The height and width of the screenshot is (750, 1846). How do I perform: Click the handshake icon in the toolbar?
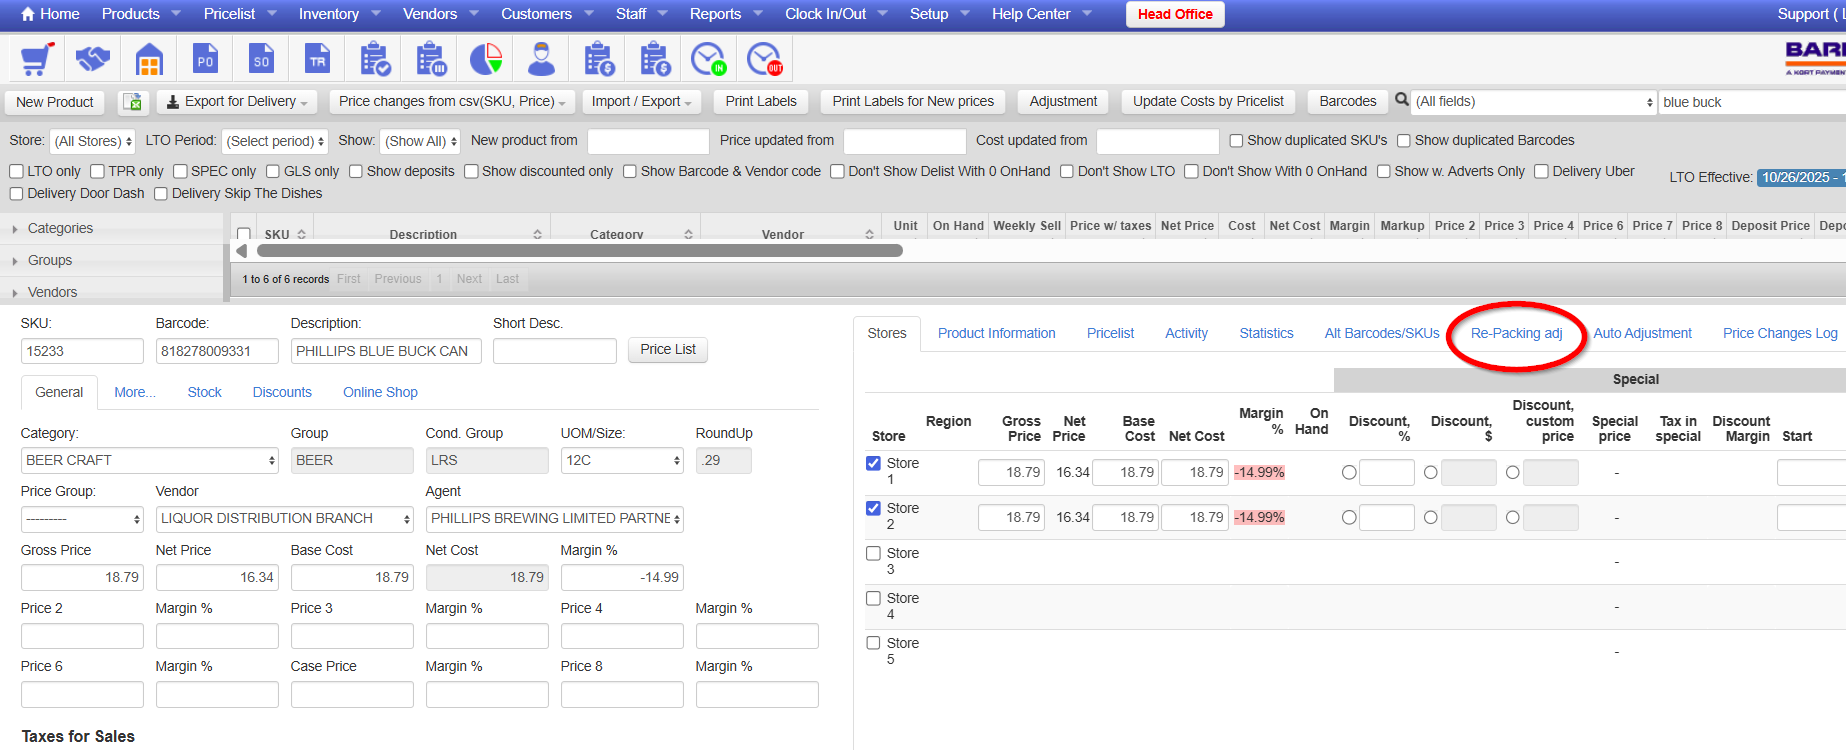coord(92,60)
